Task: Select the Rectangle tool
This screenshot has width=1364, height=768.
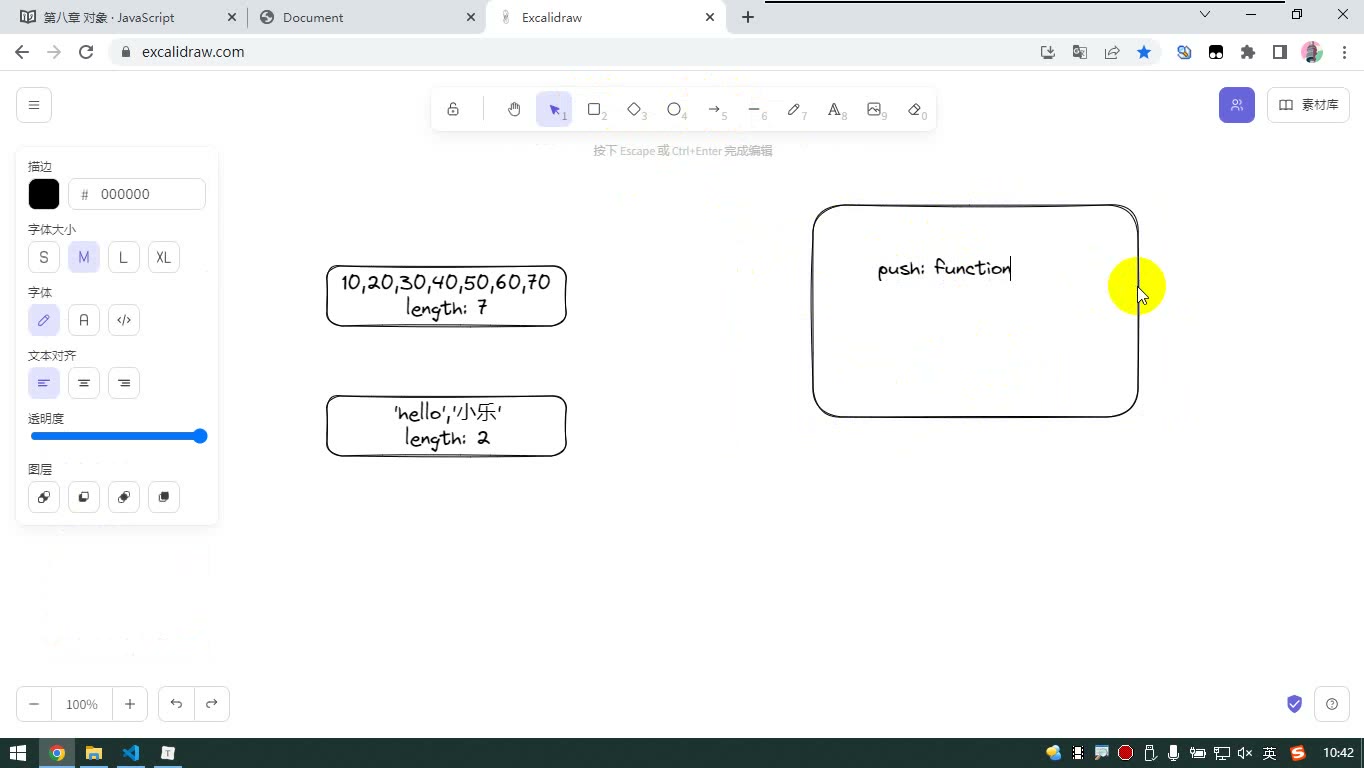Action: [x=594, y=109]
